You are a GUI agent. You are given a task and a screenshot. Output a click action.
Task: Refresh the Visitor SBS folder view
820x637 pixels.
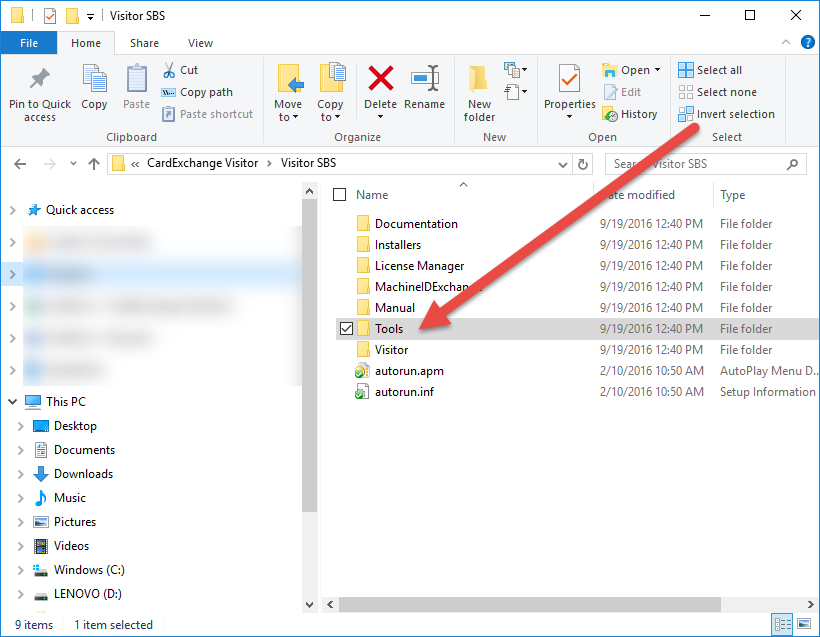[x=583, y=164]
